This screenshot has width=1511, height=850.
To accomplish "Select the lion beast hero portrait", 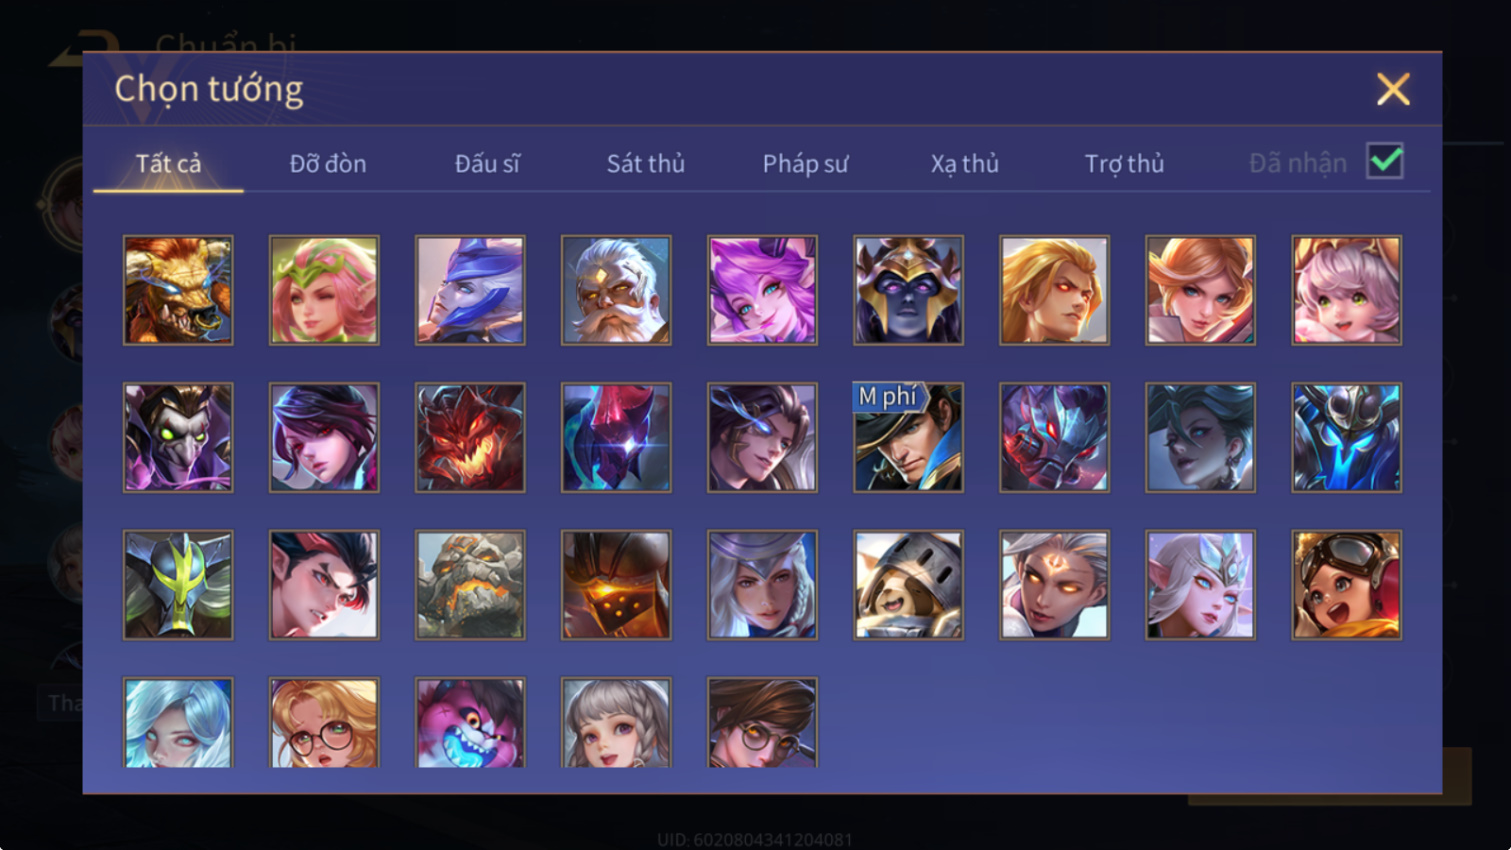I will [x=178, y=290].
